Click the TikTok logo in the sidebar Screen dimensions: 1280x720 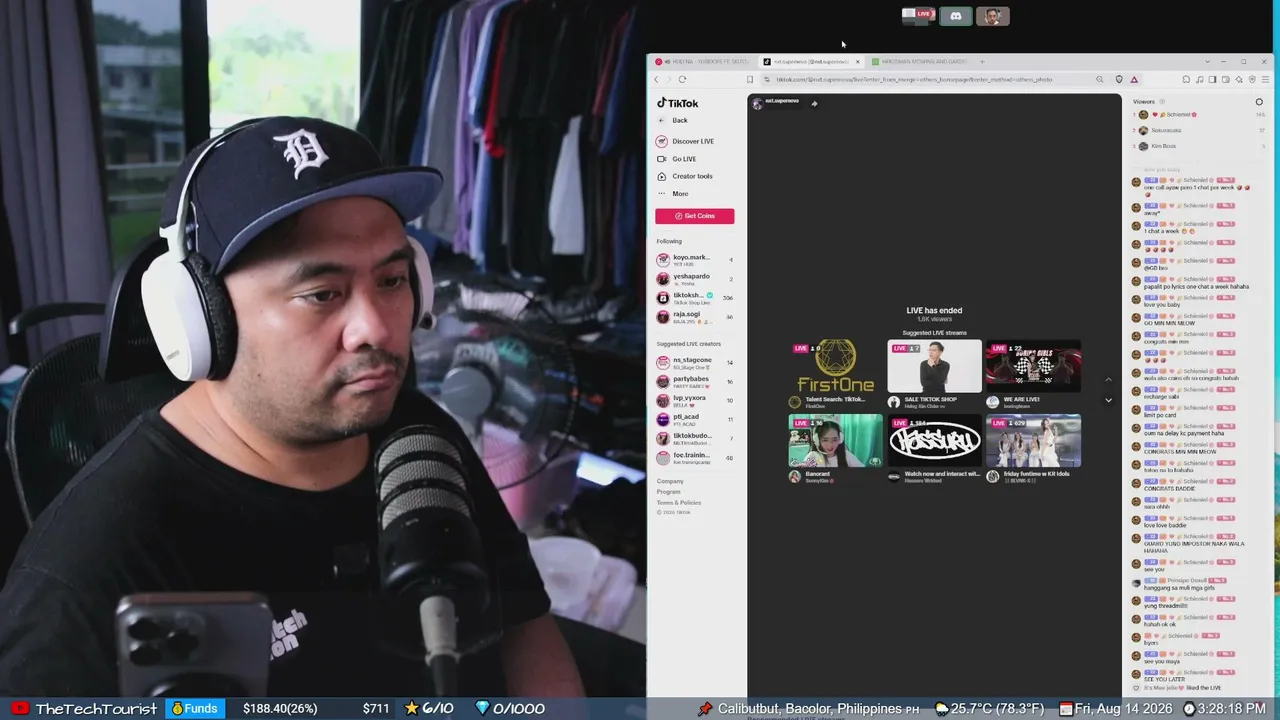coord(678,103)
